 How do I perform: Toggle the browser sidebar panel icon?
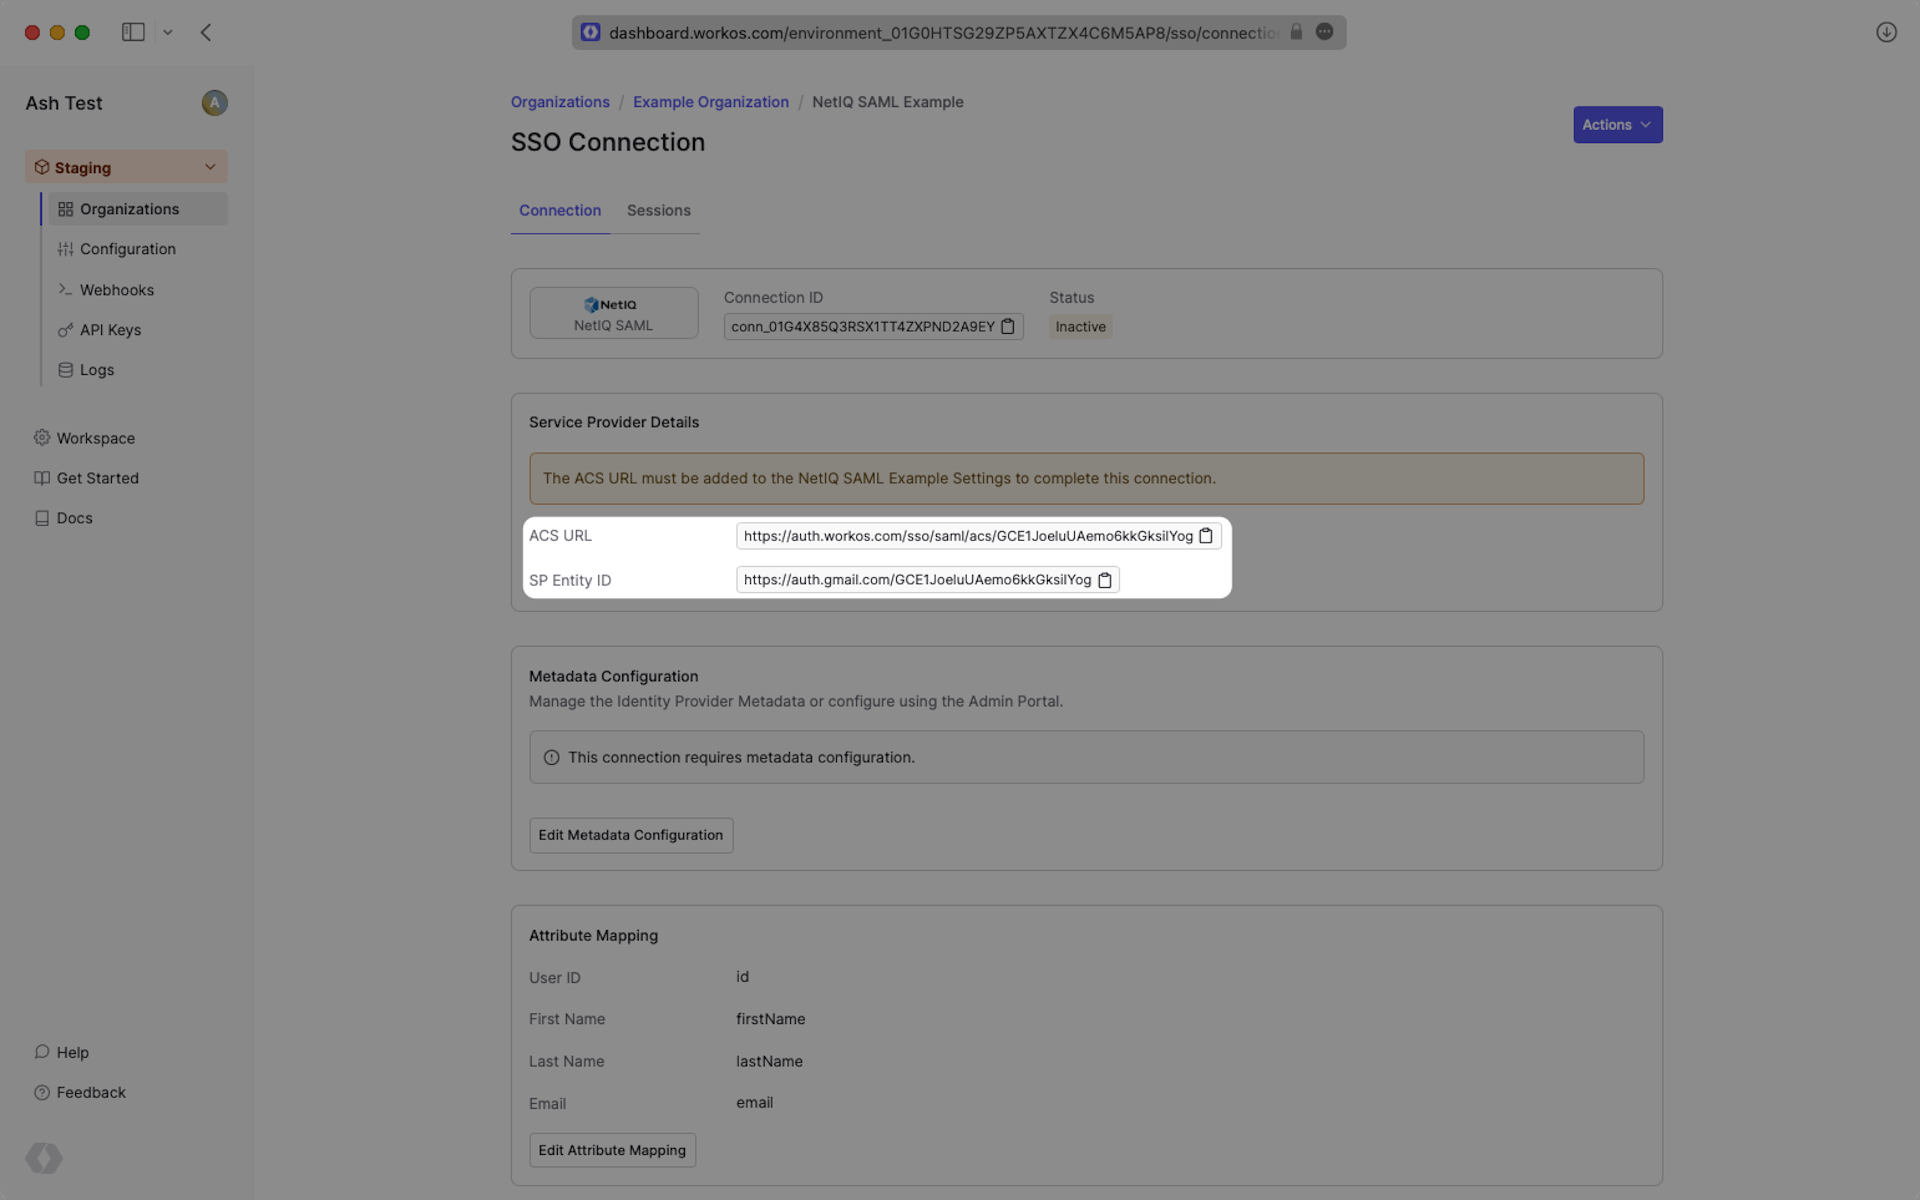(133, 32)
